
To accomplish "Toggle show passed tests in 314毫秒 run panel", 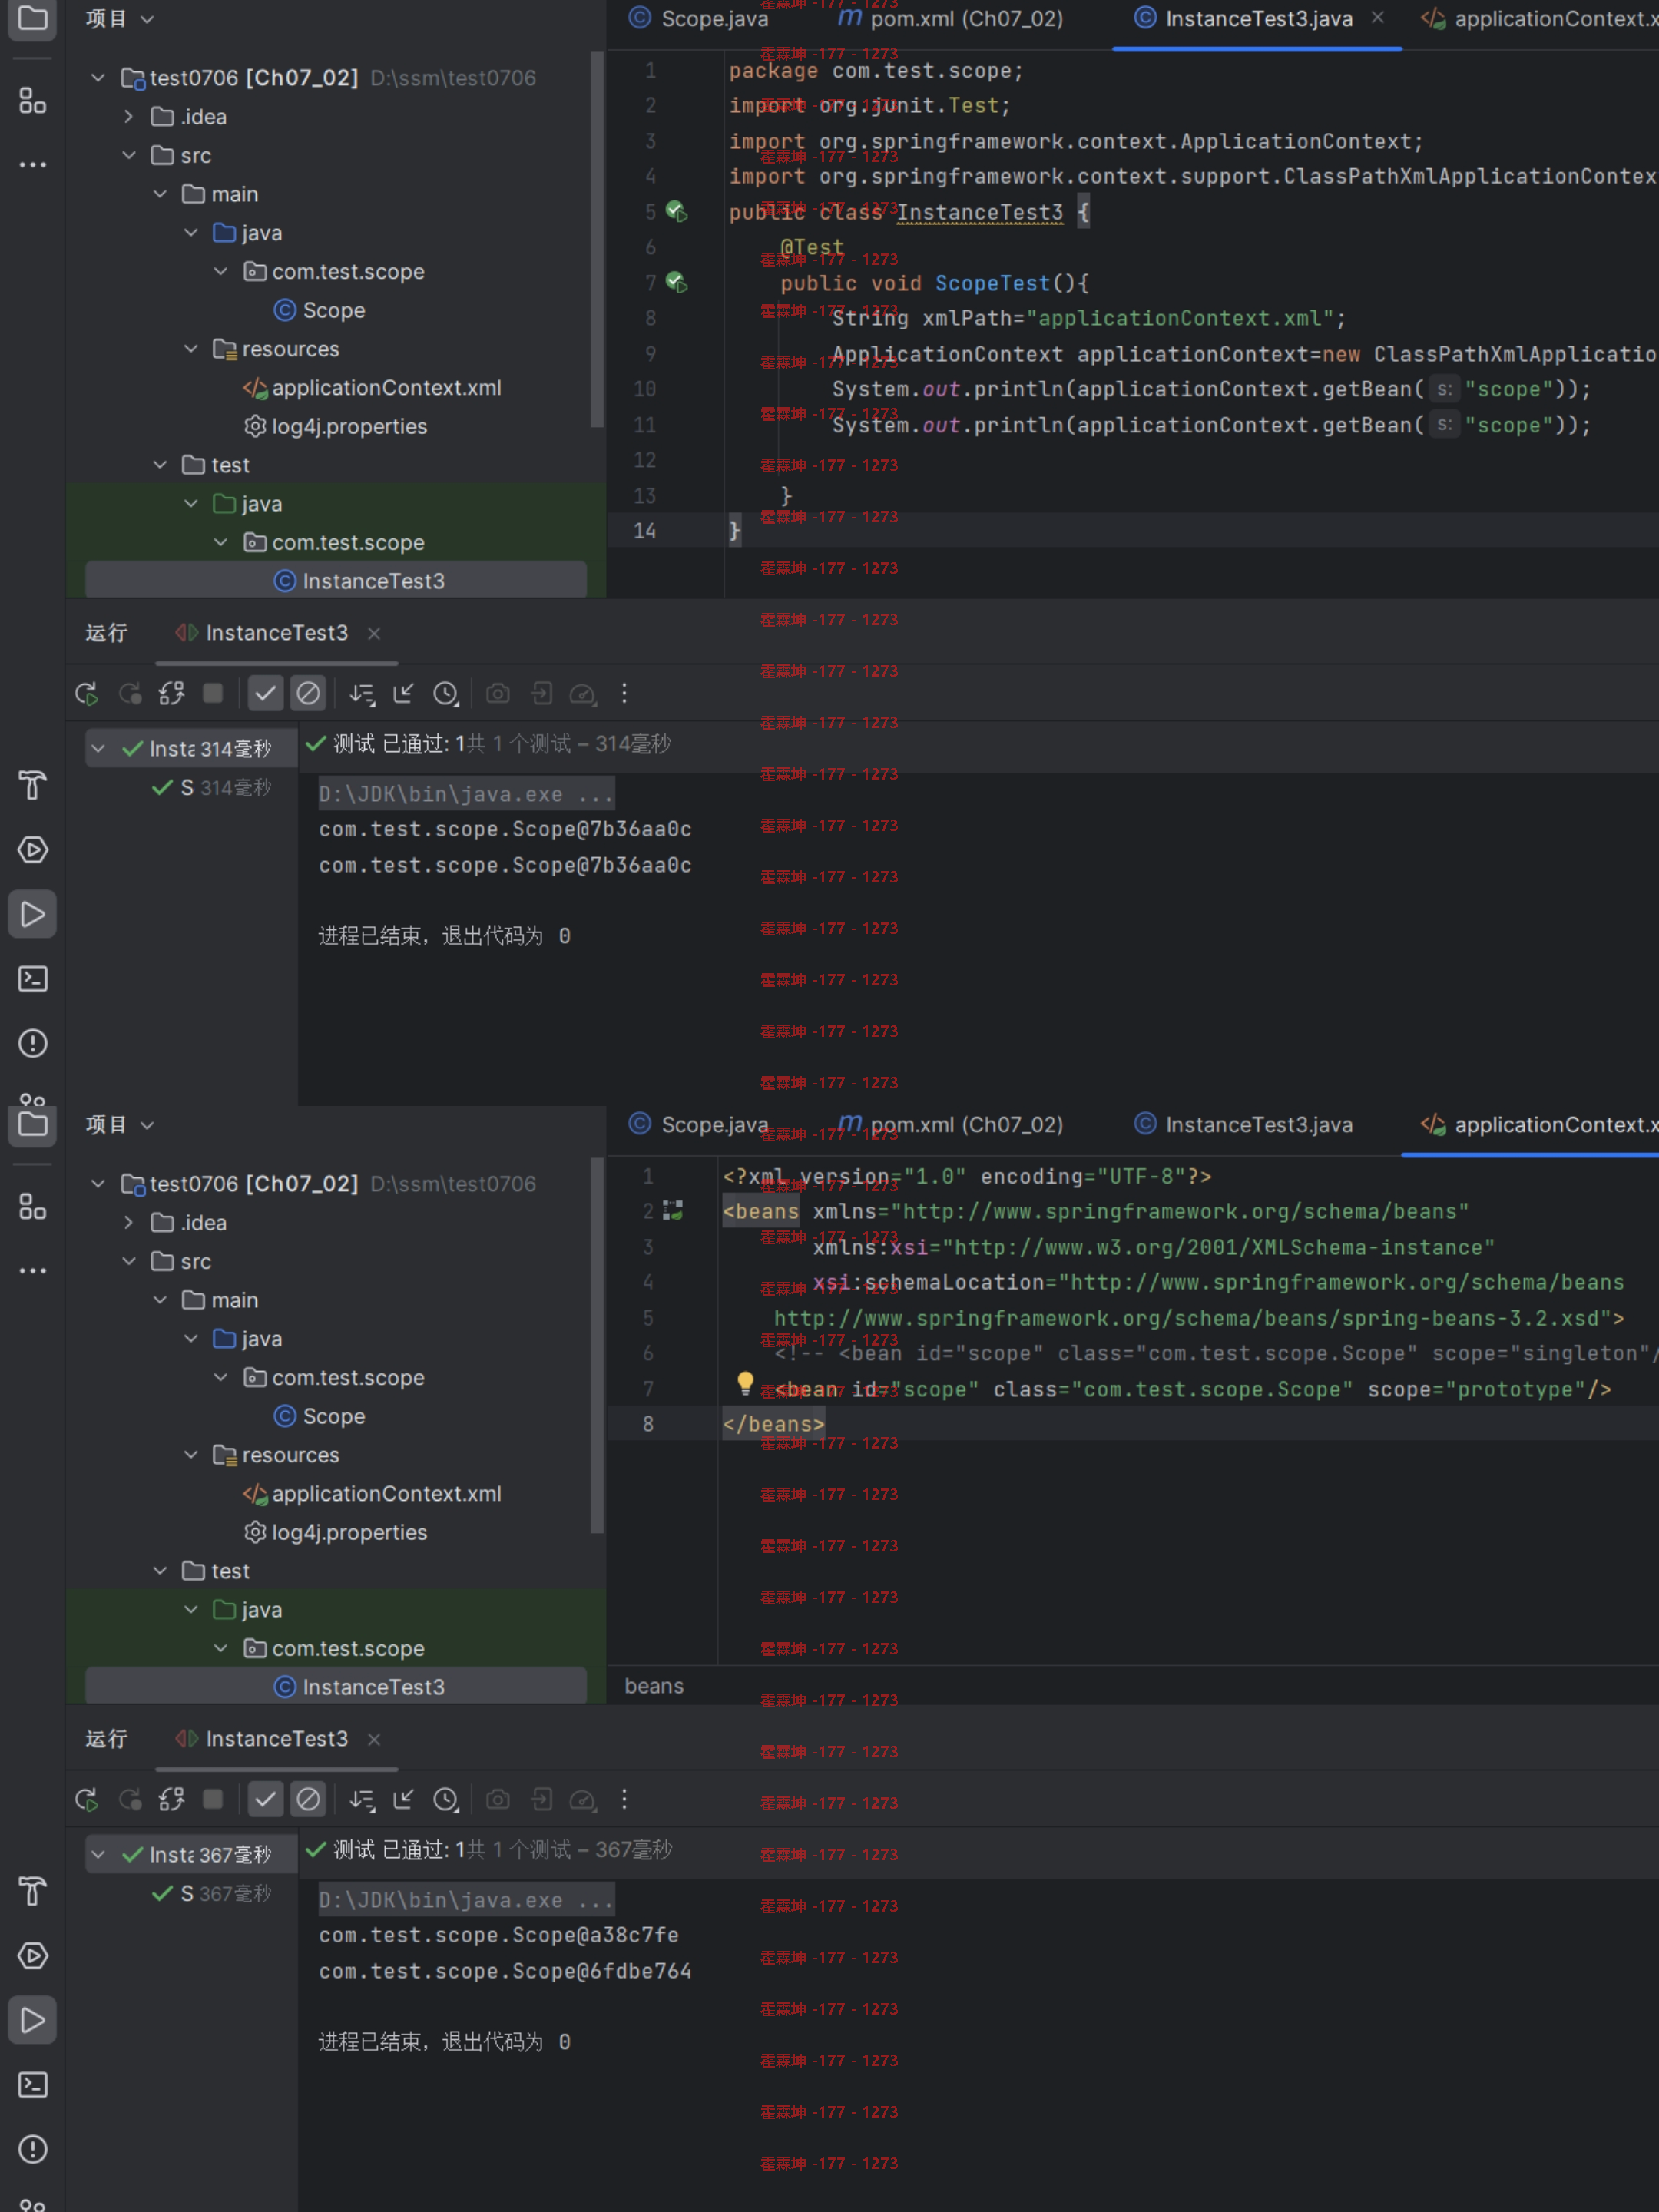I will 265,693.
